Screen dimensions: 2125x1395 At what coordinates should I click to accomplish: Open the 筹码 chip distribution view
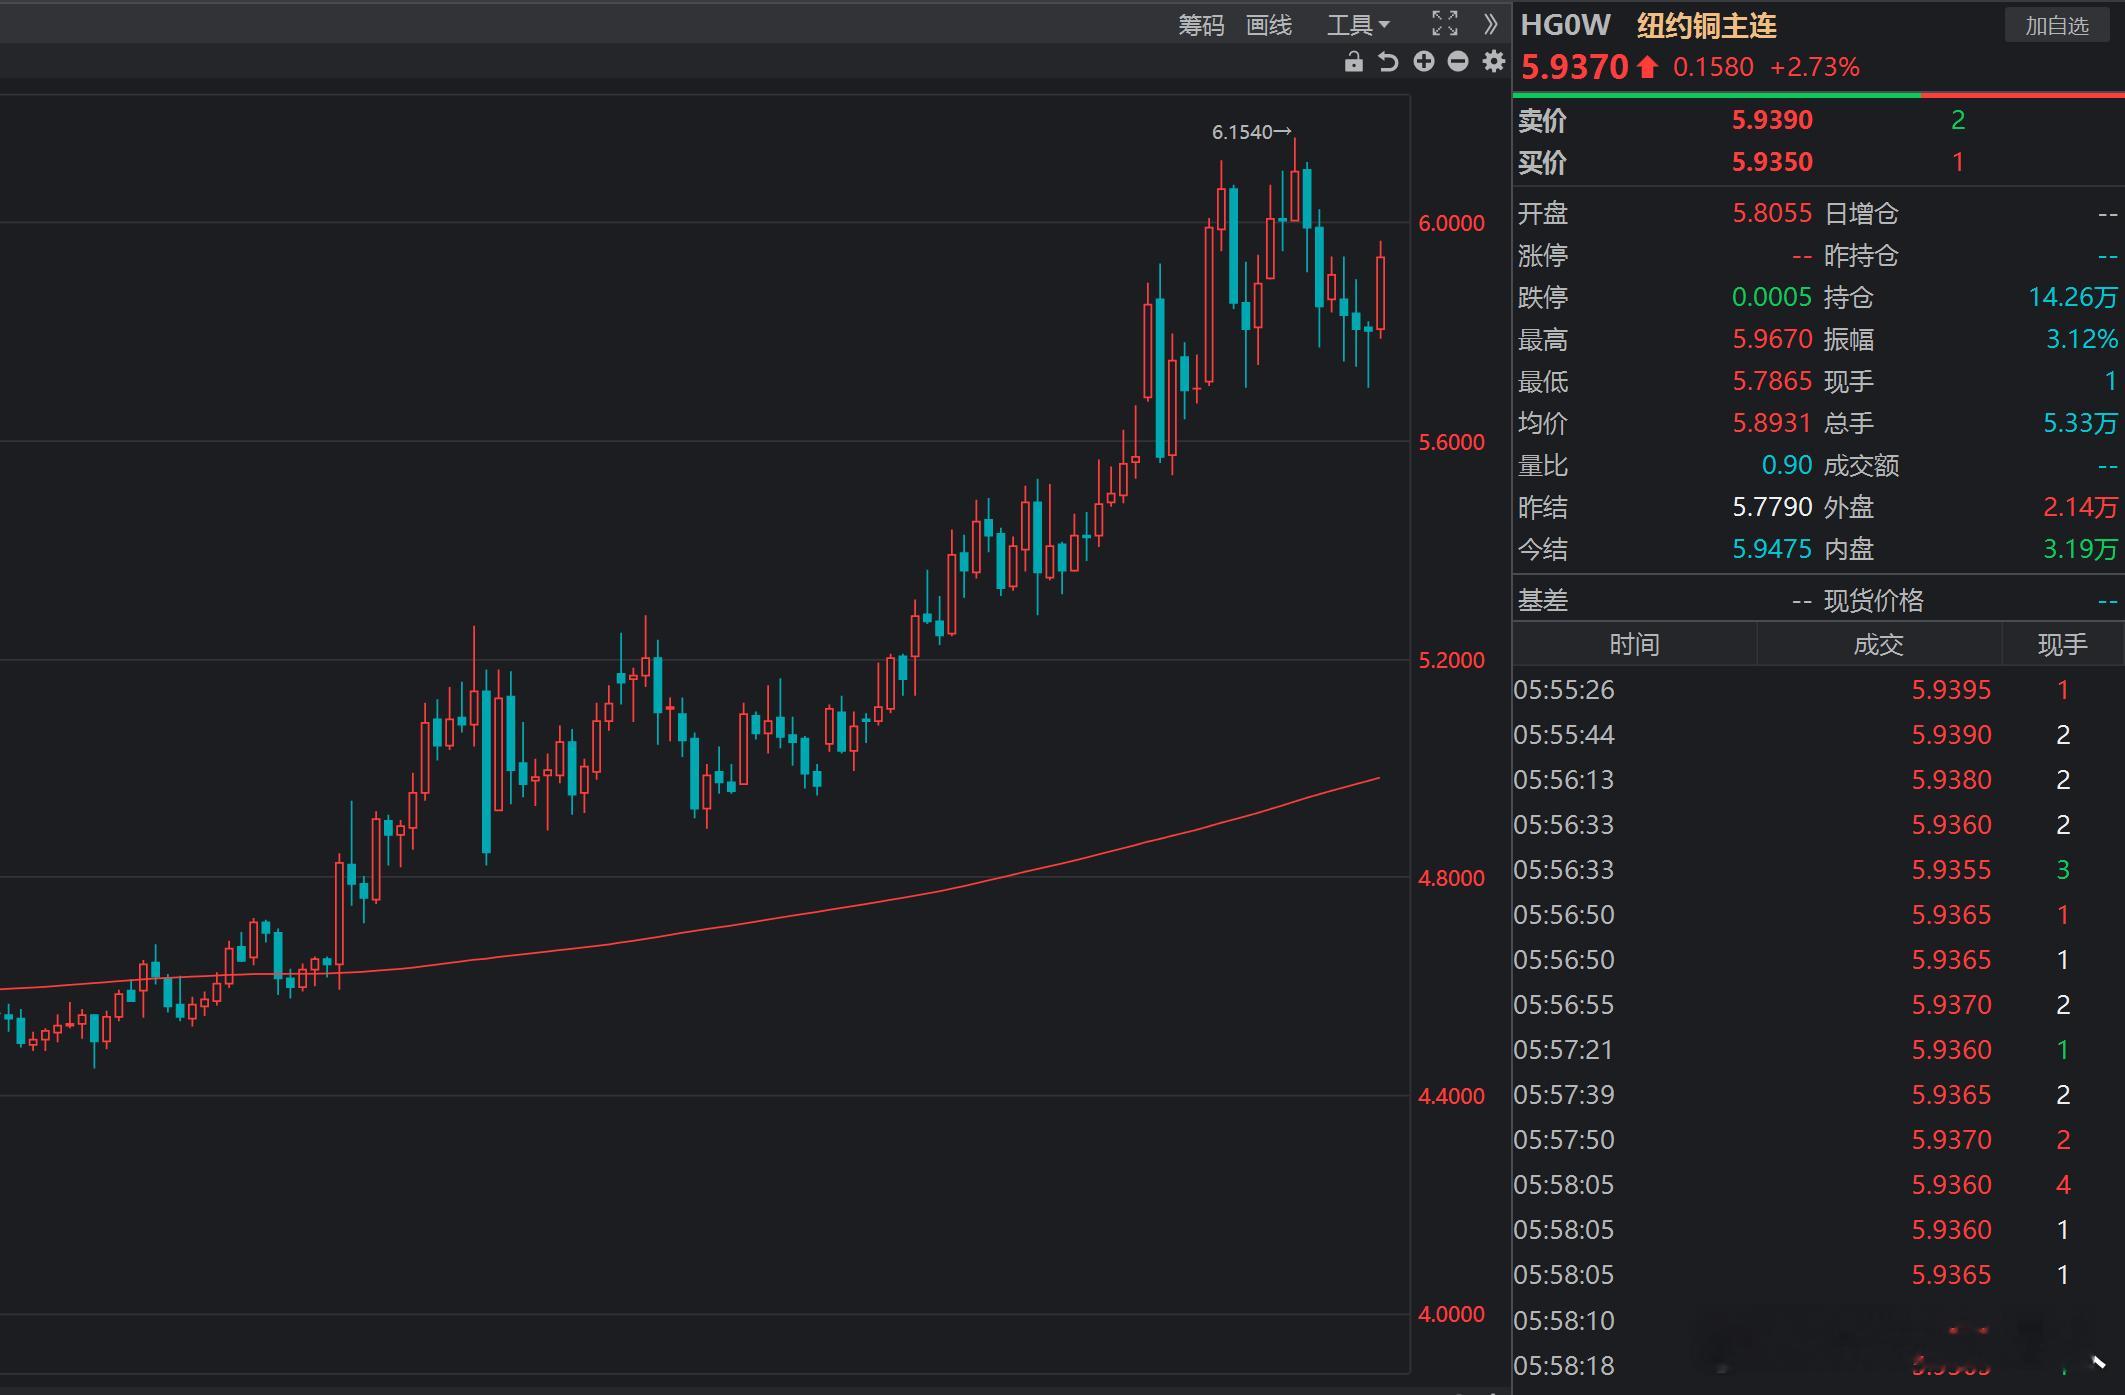[x=1200, y=25]
